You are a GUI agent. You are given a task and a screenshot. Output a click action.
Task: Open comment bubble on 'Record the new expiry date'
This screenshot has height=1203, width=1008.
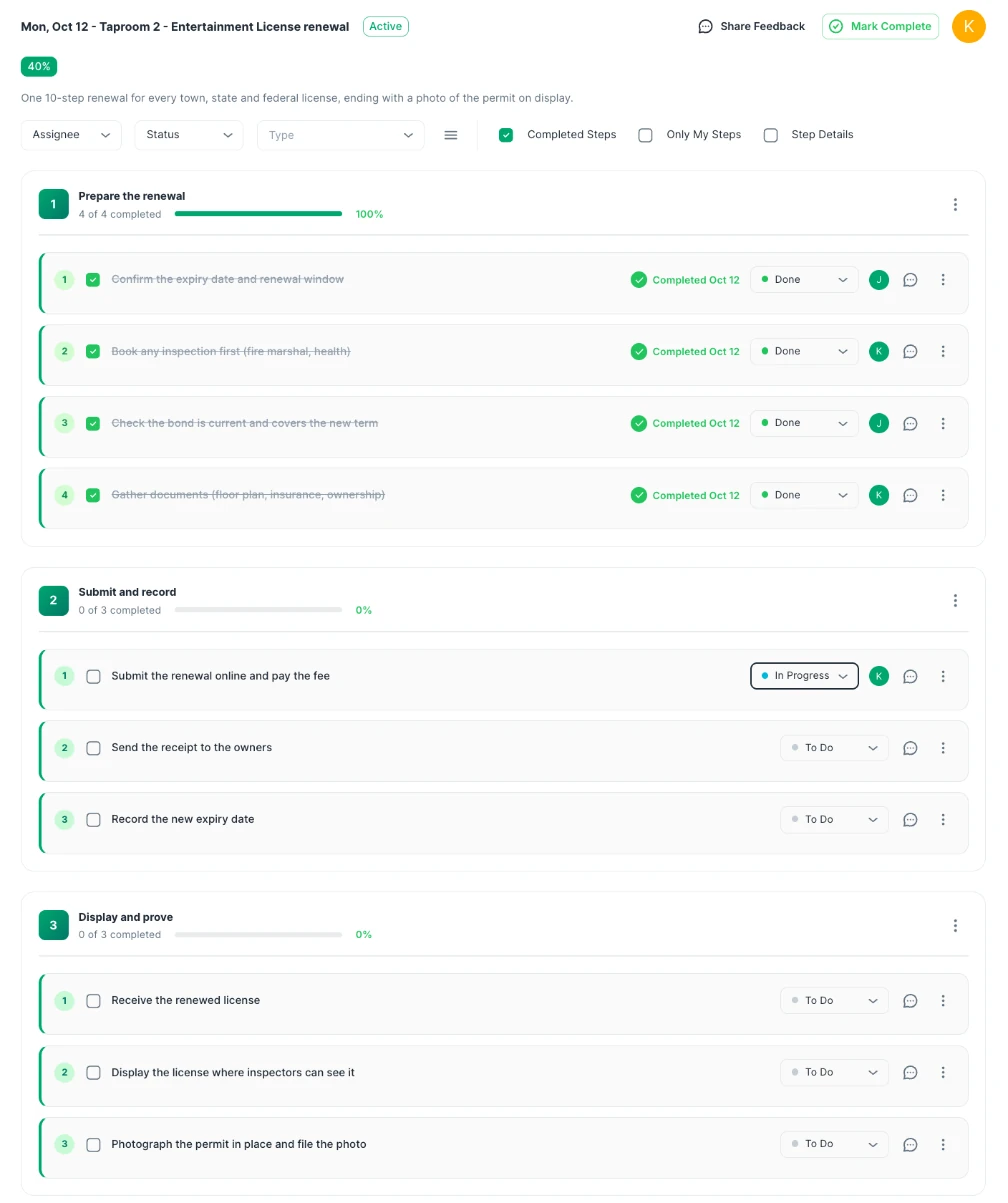pyautogui.click(x=910, y=819)
